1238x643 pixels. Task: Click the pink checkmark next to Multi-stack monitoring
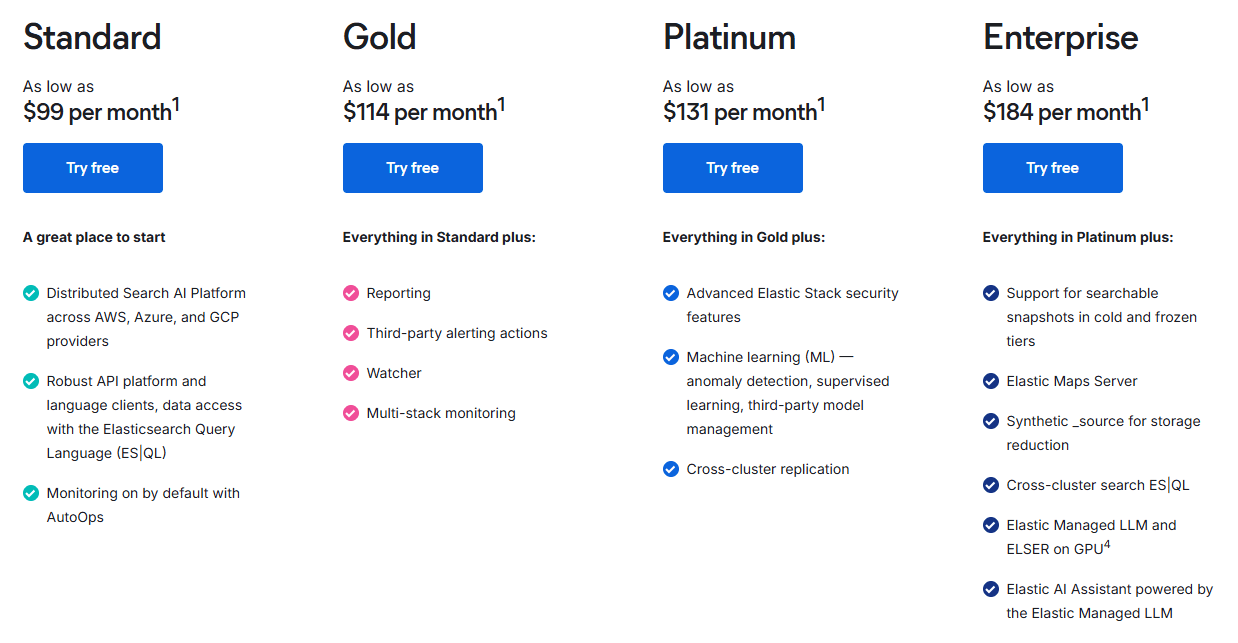tap(351, 413)
